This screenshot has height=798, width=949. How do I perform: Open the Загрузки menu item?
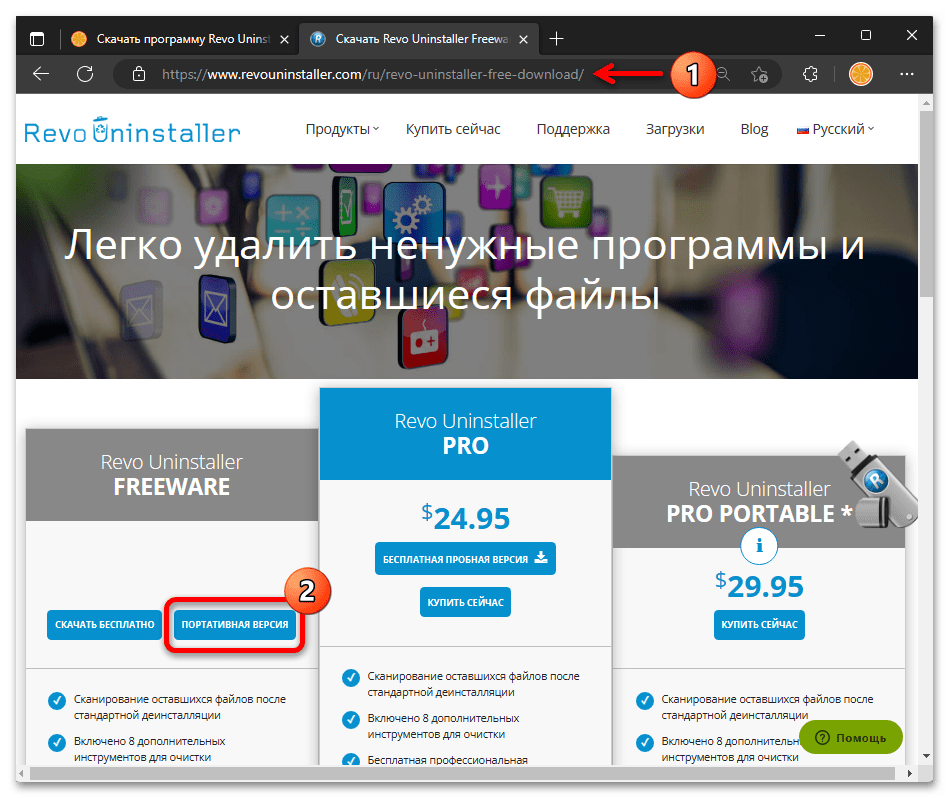click(675, 129)
